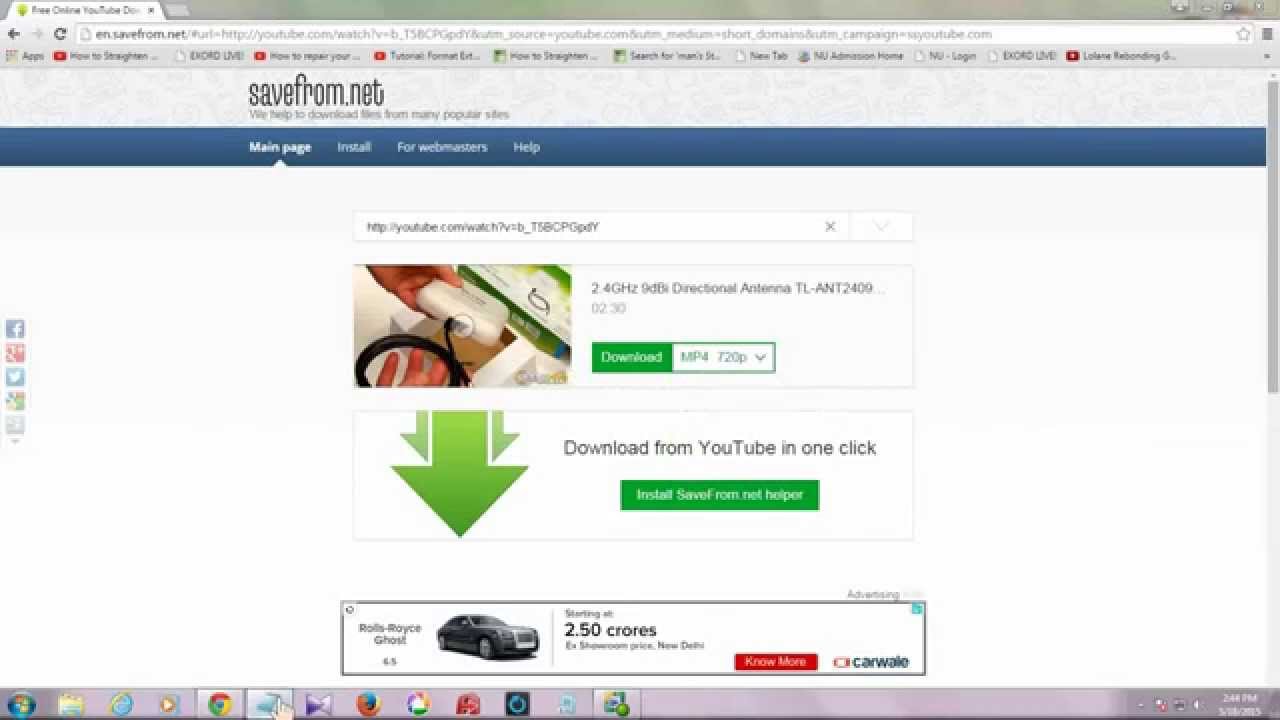Viewport: 1280px width, 720px height.
Task: Open File Explorer from the taskbar
Action: point(71,704)
